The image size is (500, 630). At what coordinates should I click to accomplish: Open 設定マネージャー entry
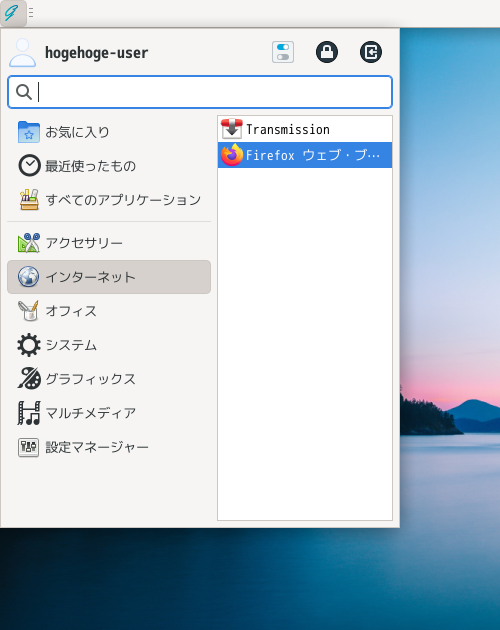(109, 447)
